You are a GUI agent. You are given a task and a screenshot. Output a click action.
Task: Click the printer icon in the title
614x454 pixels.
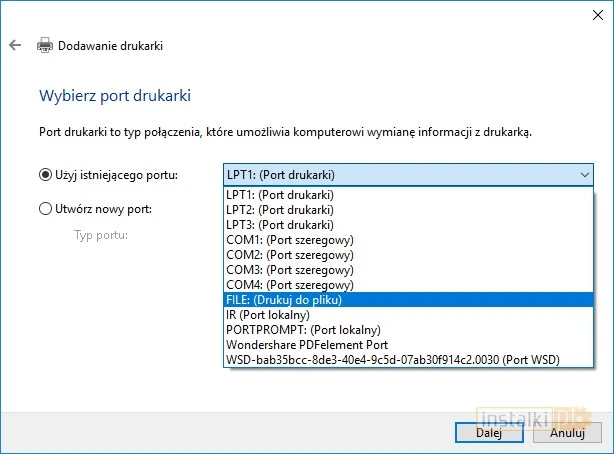click(45, 46)
